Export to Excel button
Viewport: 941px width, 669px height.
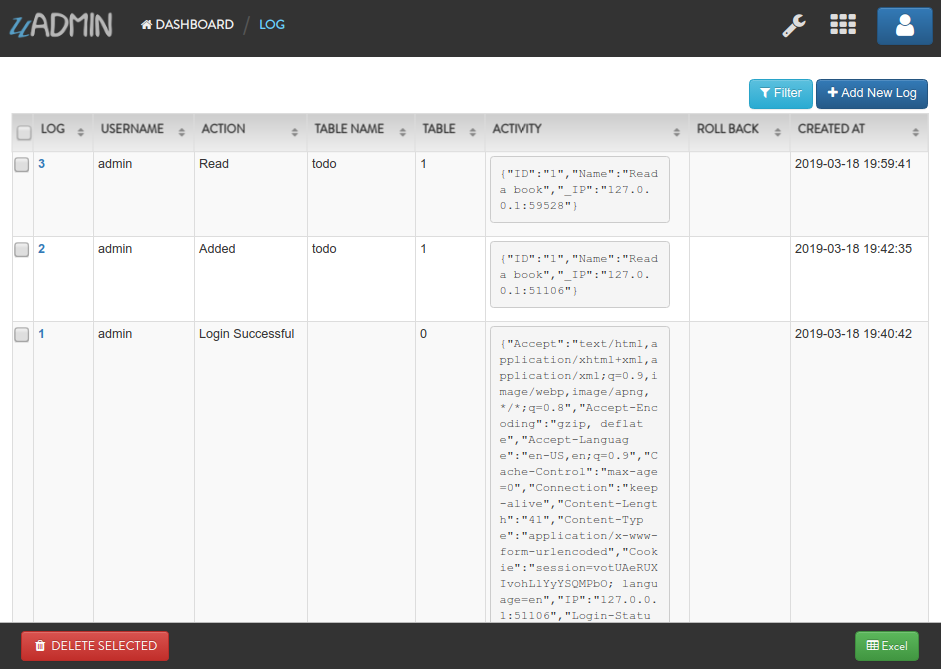click(x=886, y=646)
